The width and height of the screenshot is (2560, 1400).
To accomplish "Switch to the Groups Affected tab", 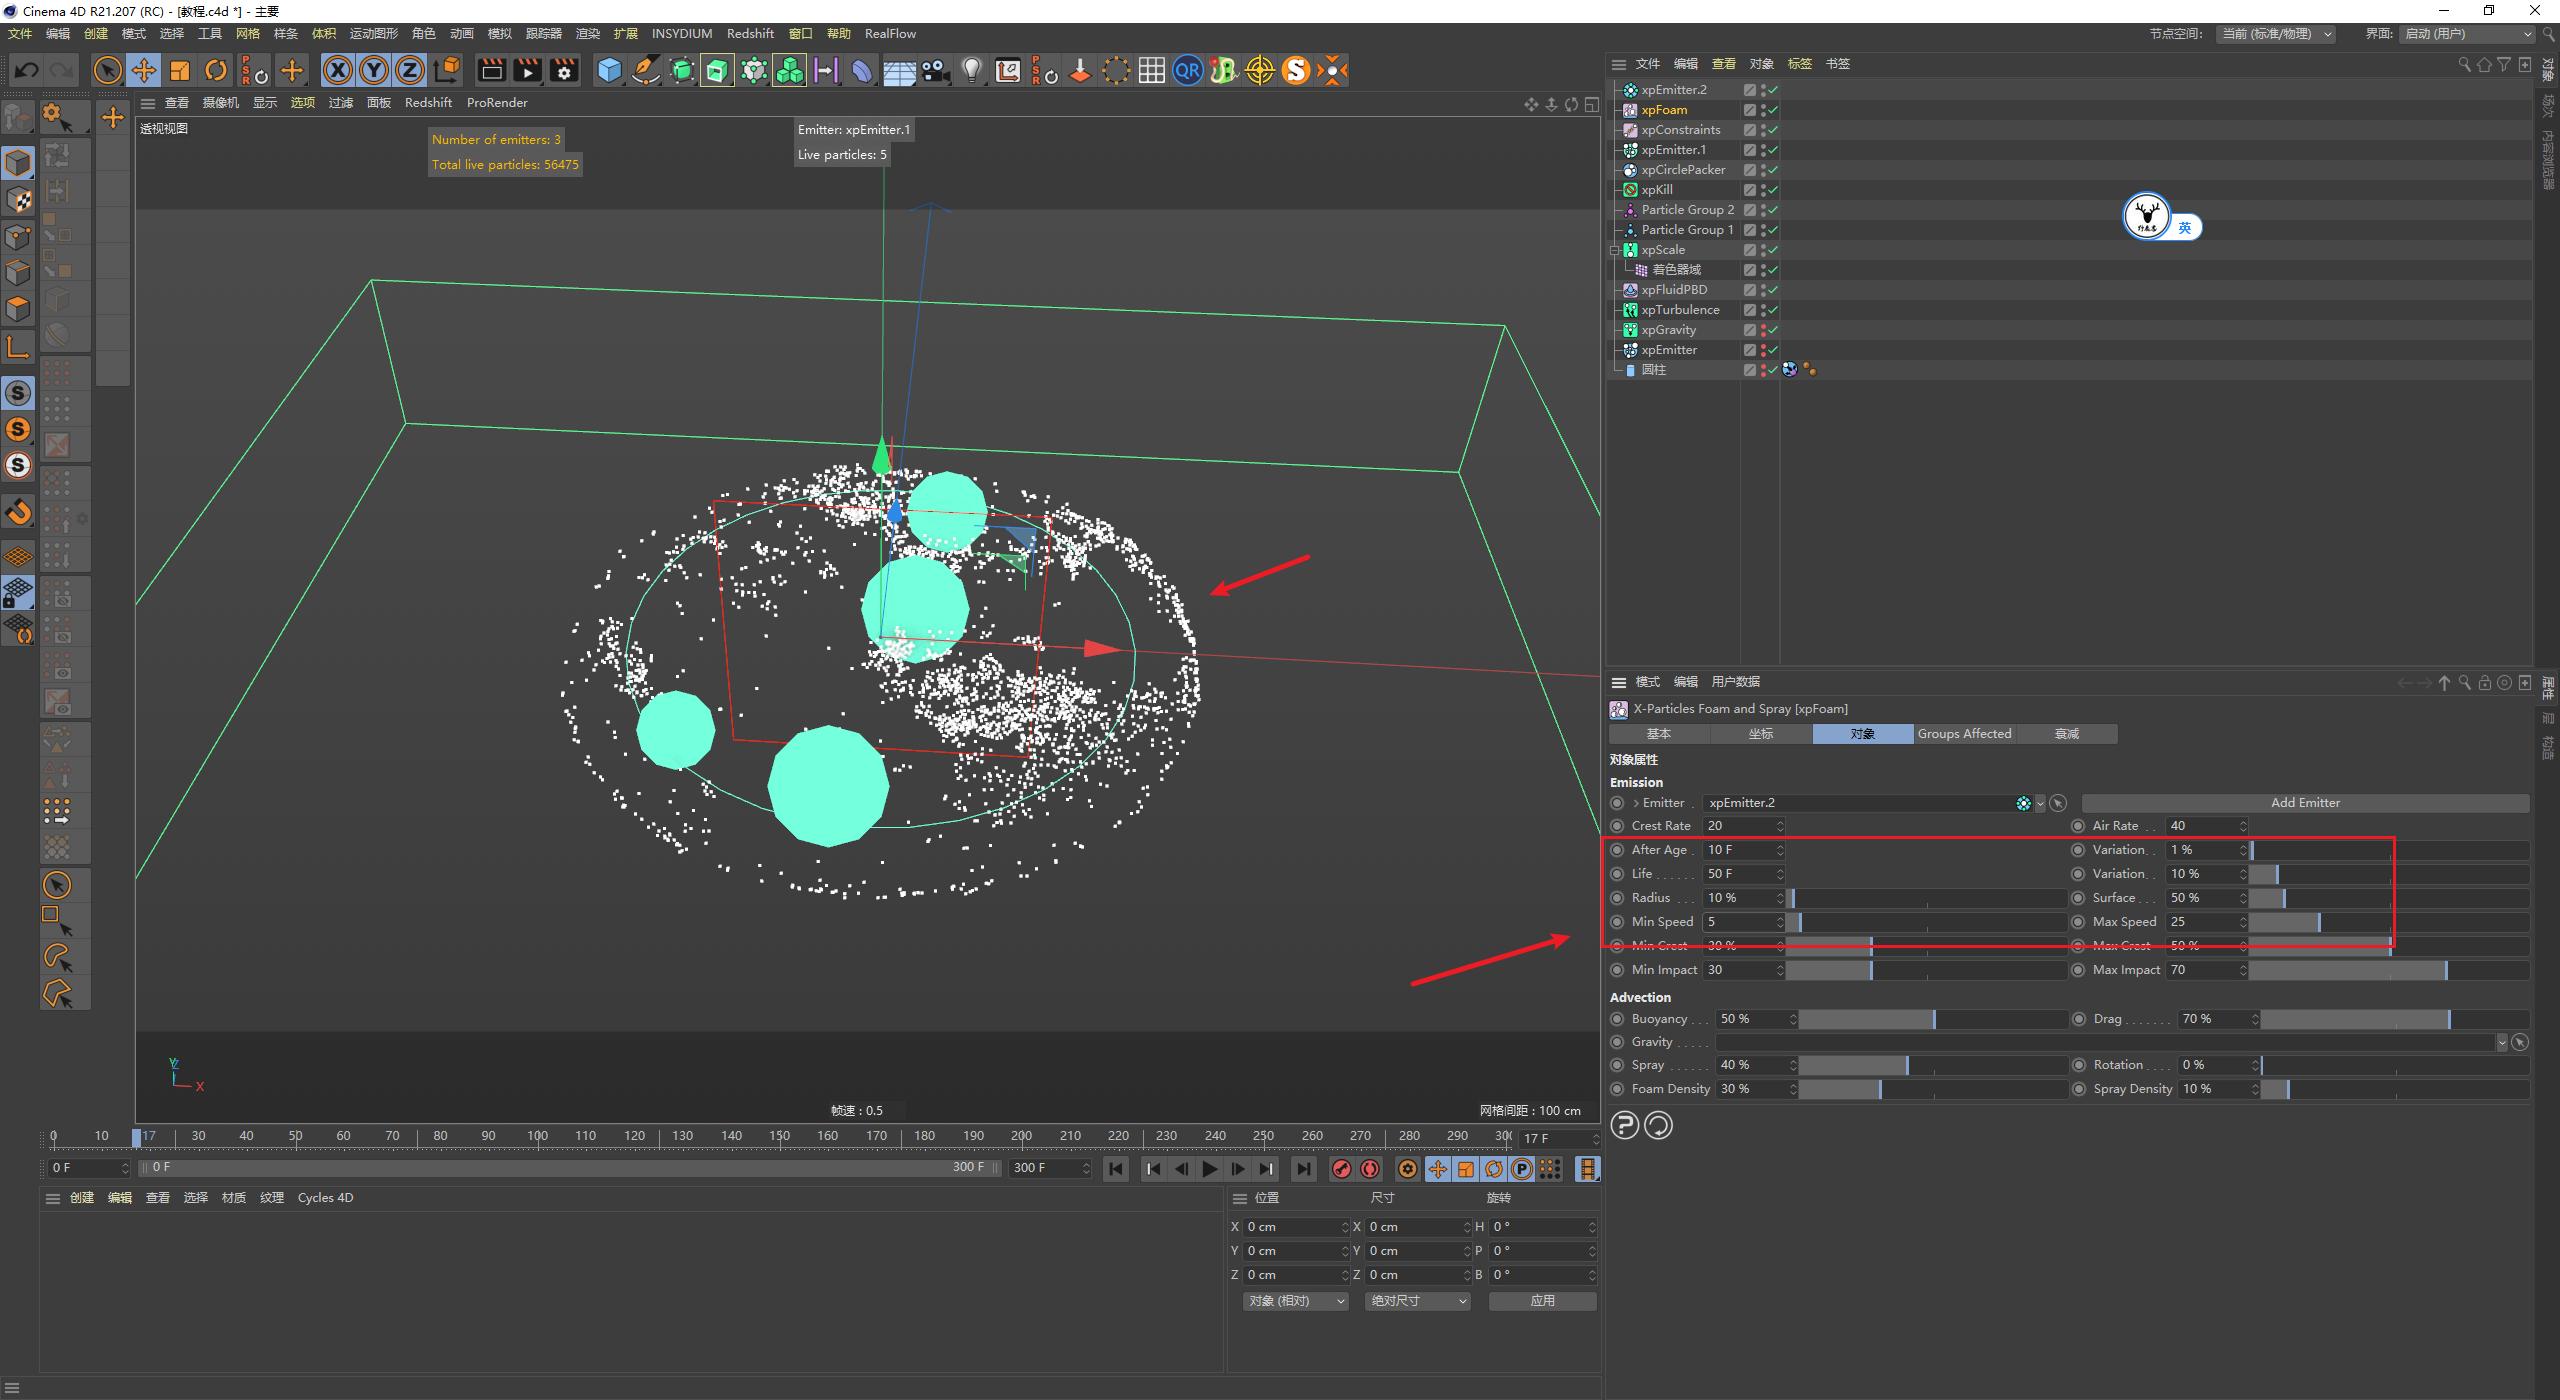I will [1964, 733].
